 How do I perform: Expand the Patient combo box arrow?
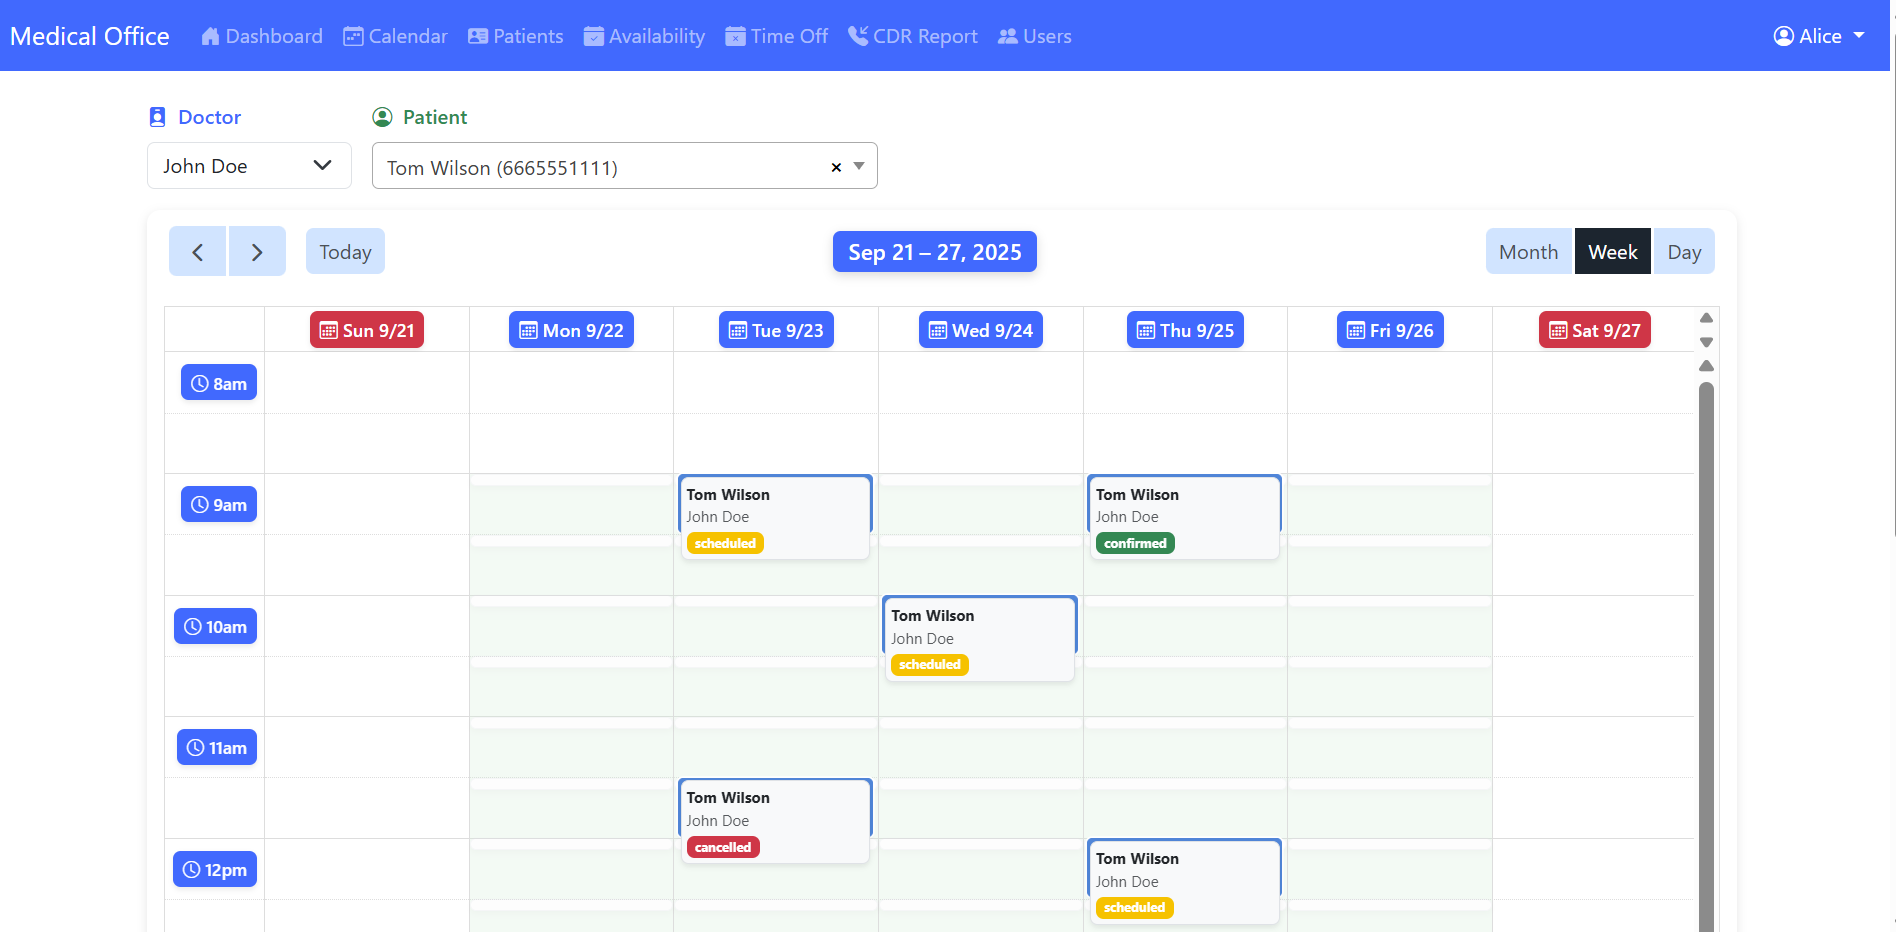point(859,167)
